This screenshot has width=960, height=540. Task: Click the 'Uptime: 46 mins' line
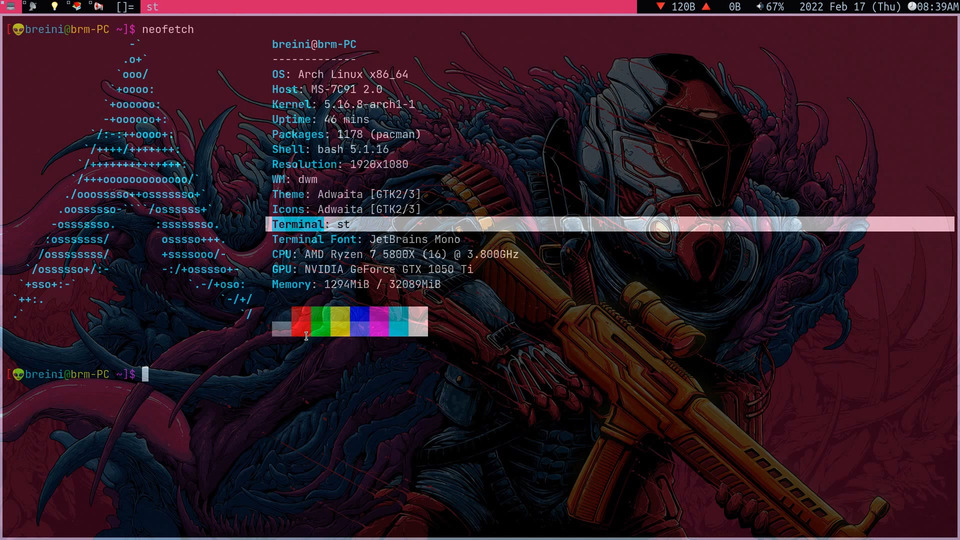click(320, 119)
